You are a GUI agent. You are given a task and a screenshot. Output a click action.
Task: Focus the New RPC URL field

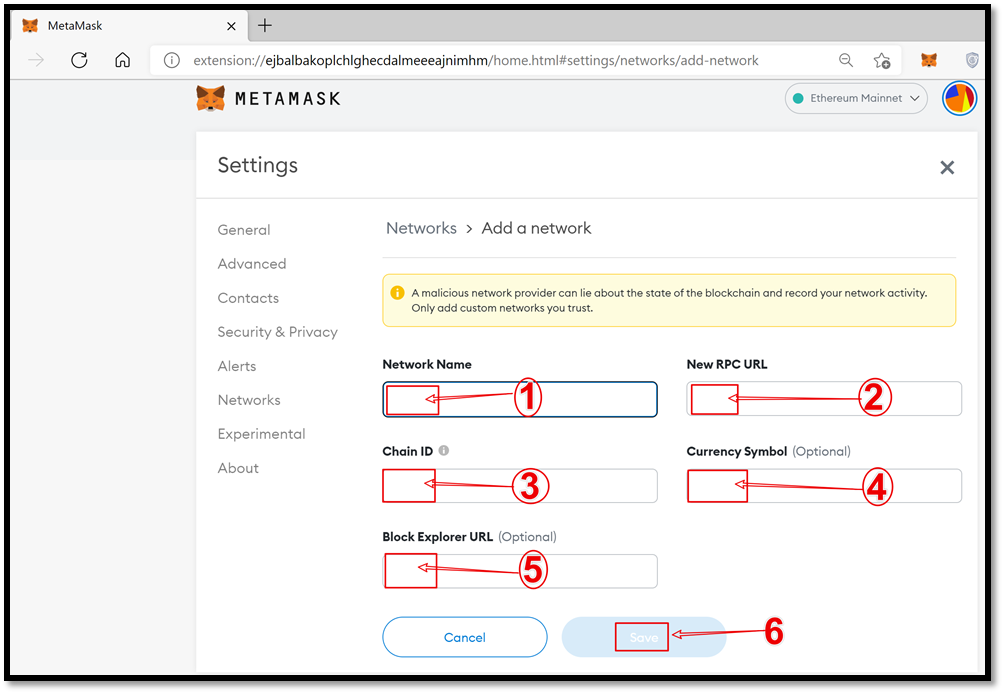pyautogui.click(x=824, y=398)
